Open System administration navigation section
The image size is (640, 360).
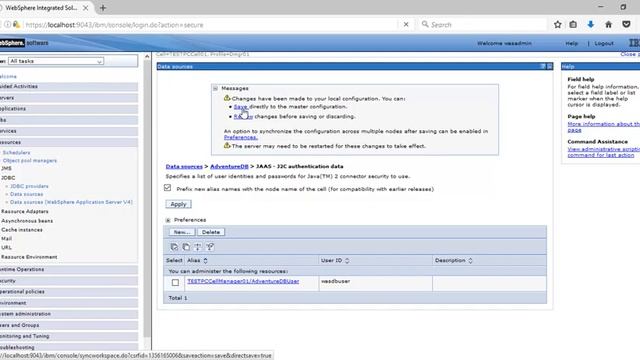click(x=69, y=314)
